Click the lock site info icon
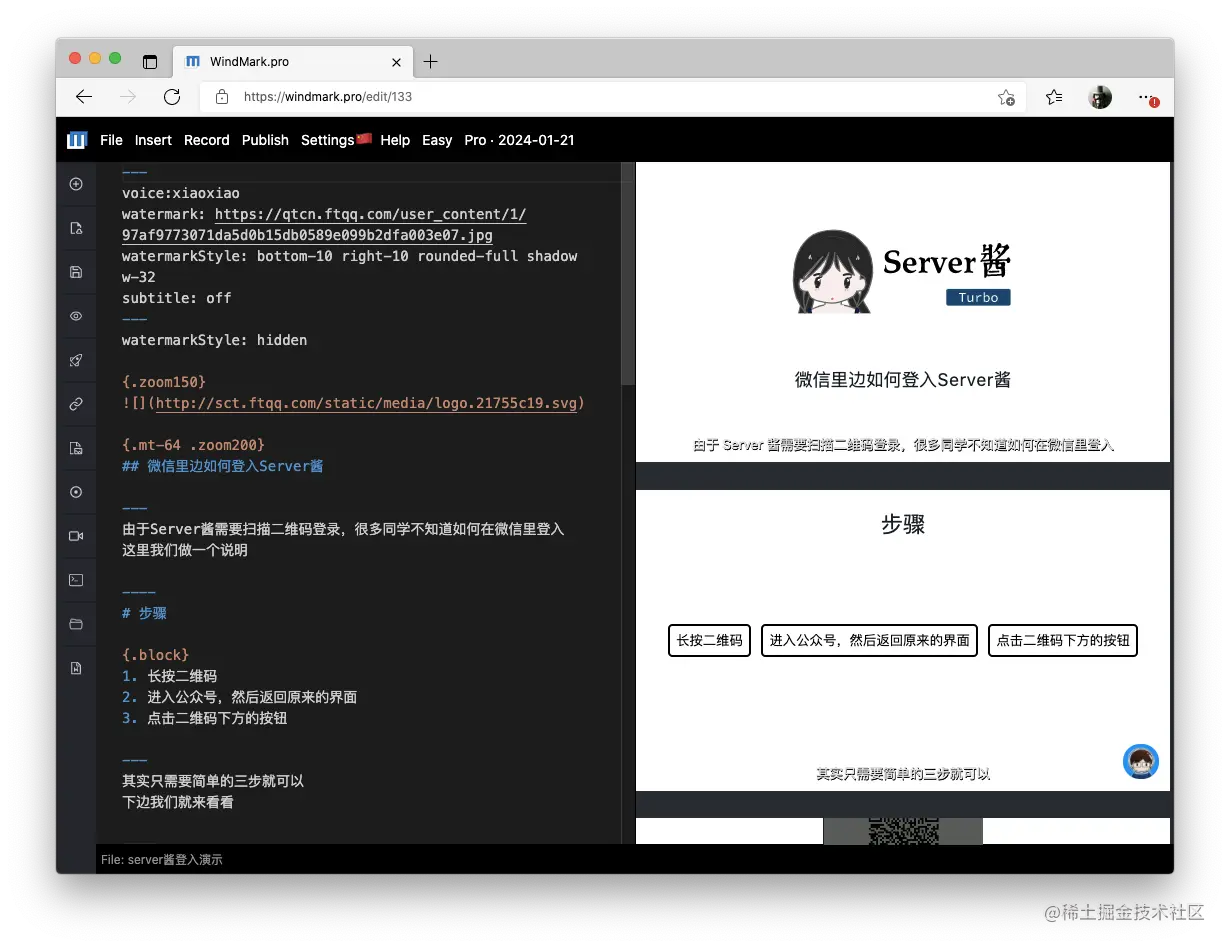 click(x=222, y=97)
